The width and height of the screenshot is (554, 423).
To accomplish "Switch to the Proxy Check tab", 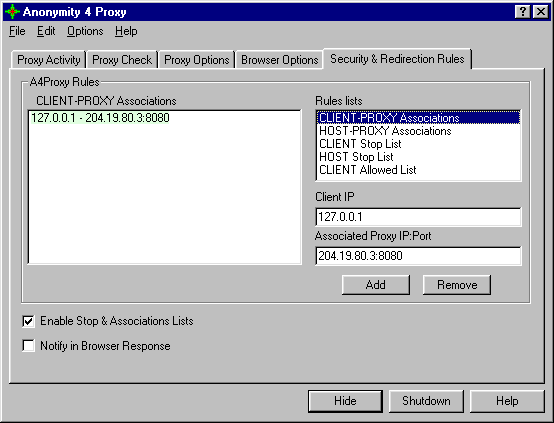I will coord(122,60).
